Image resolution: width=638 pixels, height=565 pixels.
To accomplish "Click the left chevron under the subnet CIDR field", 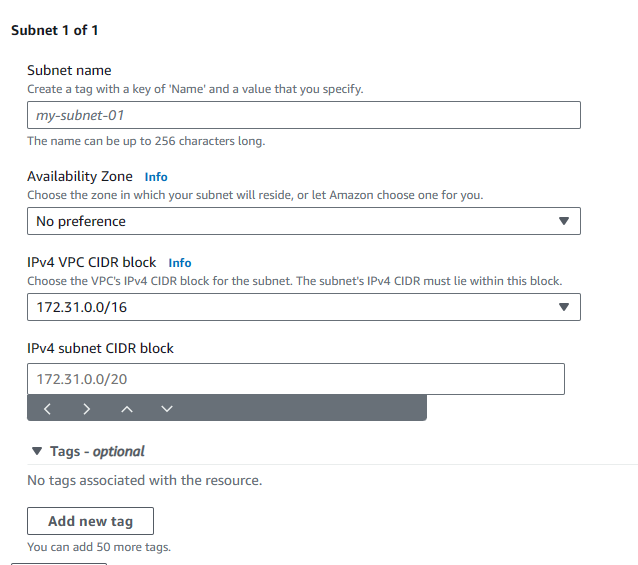I will pos(47,408).
